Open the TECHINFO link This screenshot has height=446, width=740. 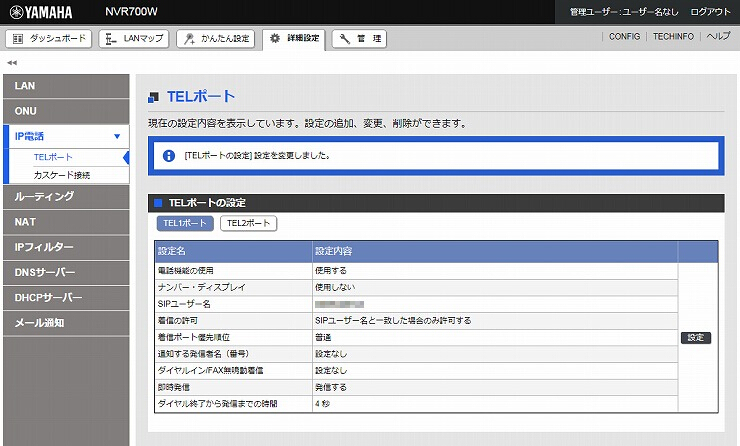pyautogui.click(x=673, y=36)
